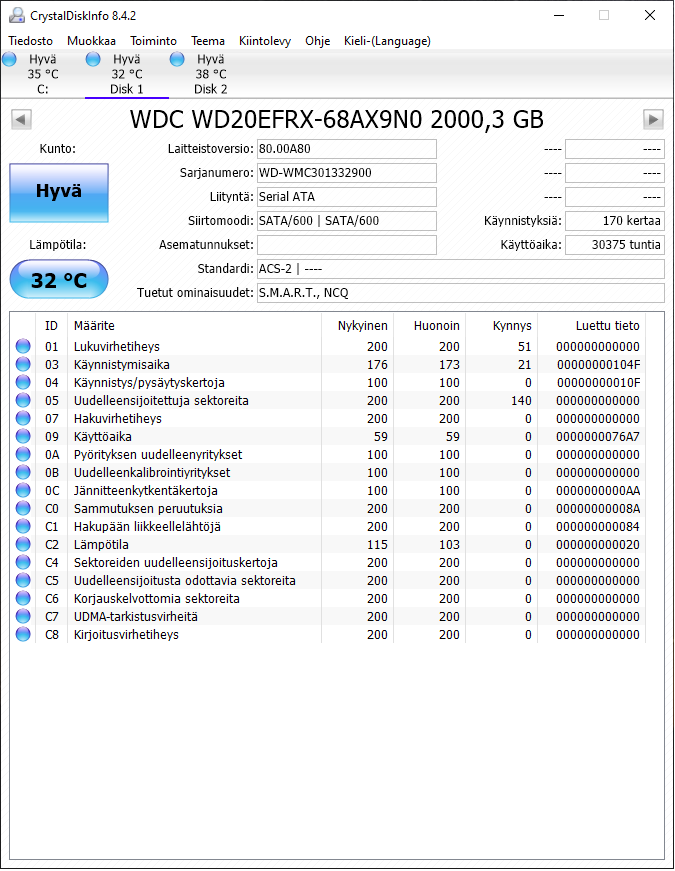Click the CrystalDiskInfo title bar icon
This screenshot has width=675, height=871.
point(17,15)
